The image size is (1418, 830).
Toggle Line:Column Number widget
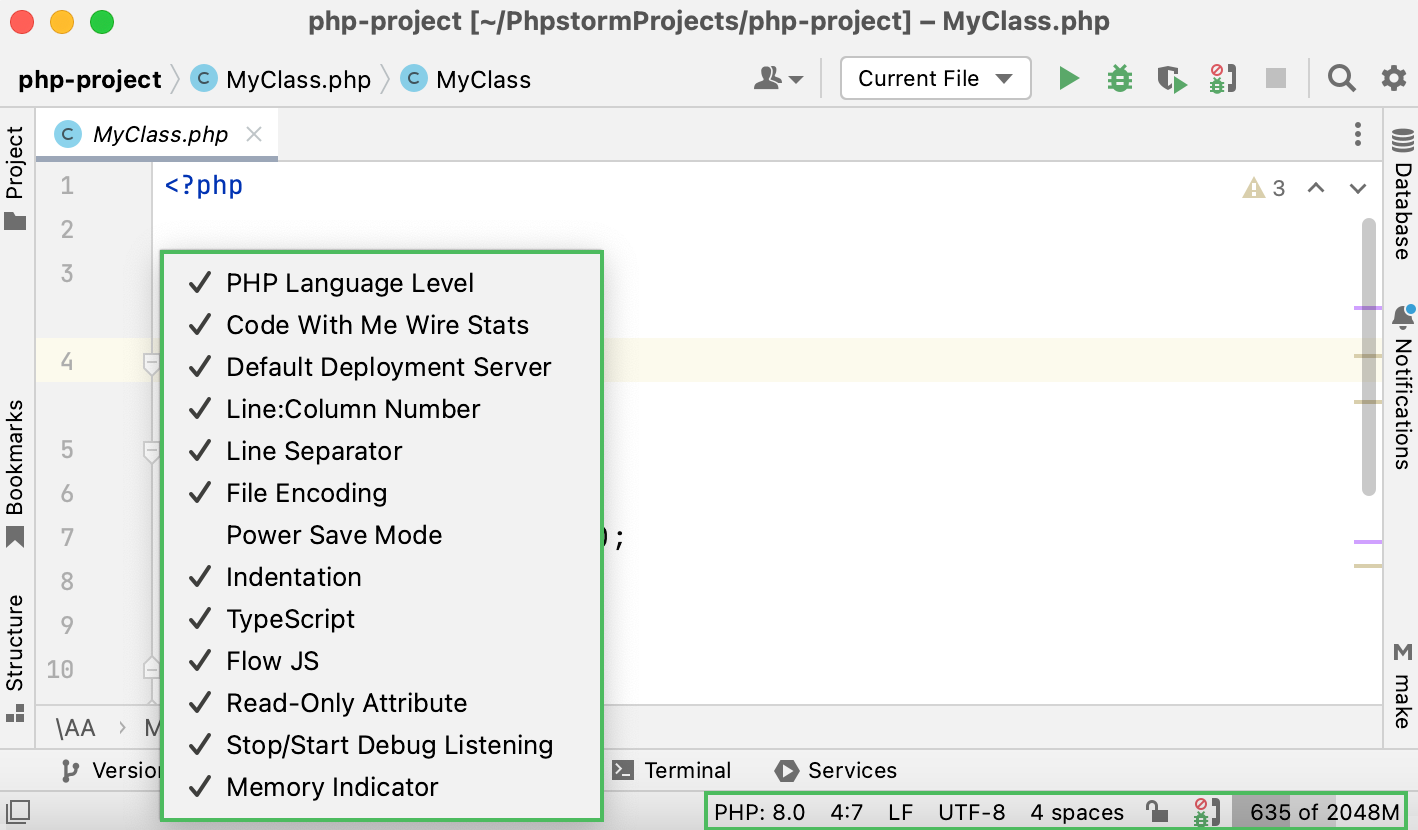point(381,409)
